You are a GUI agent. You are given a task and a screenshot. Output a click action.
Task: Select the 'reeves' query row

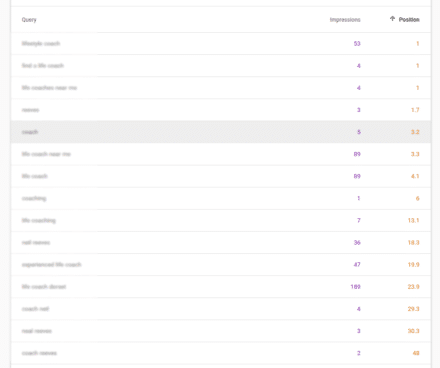pos(221,110)
